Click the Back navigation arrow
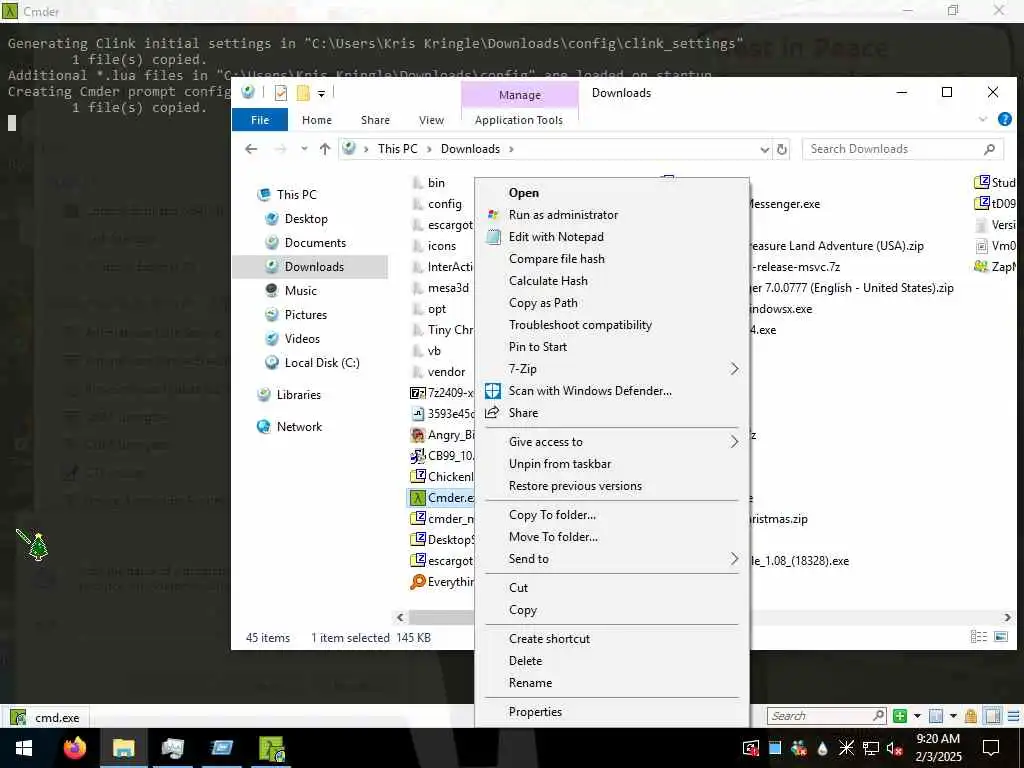The width and height of the screenshot is (1024, 768). coord(251,149)
